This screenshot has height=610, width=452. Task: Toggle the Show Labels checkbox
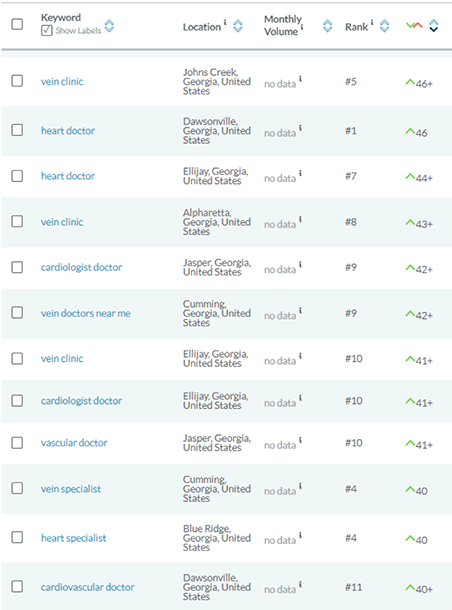point(47,30)
